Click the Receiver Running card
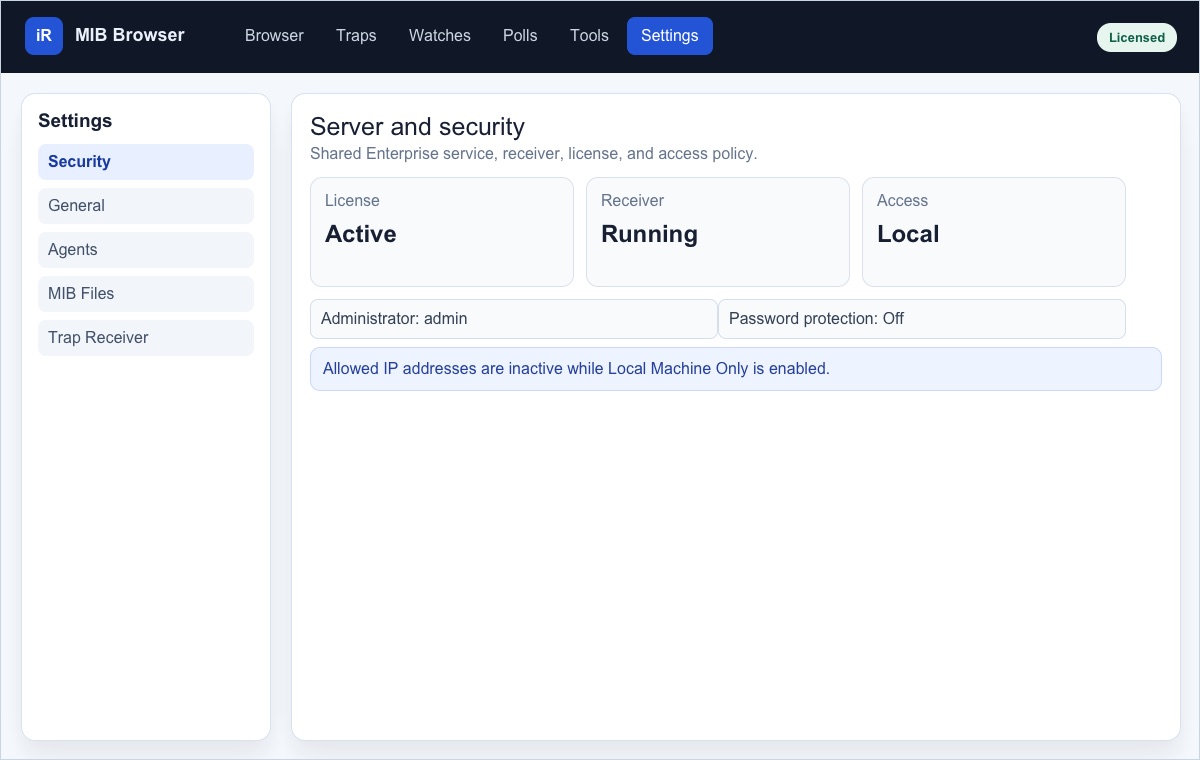Viewport: 1200px width, 760px height. 718,232
